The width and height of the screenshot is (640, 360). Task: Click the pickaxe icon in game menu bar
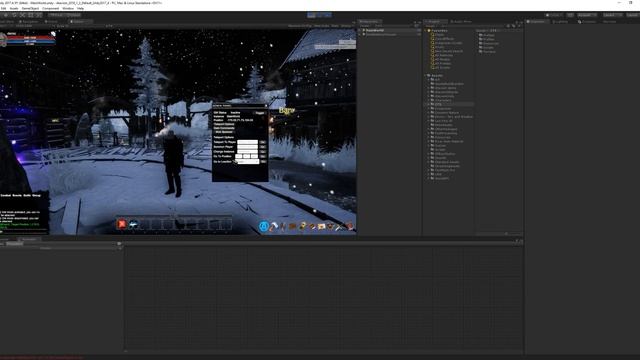273,227
